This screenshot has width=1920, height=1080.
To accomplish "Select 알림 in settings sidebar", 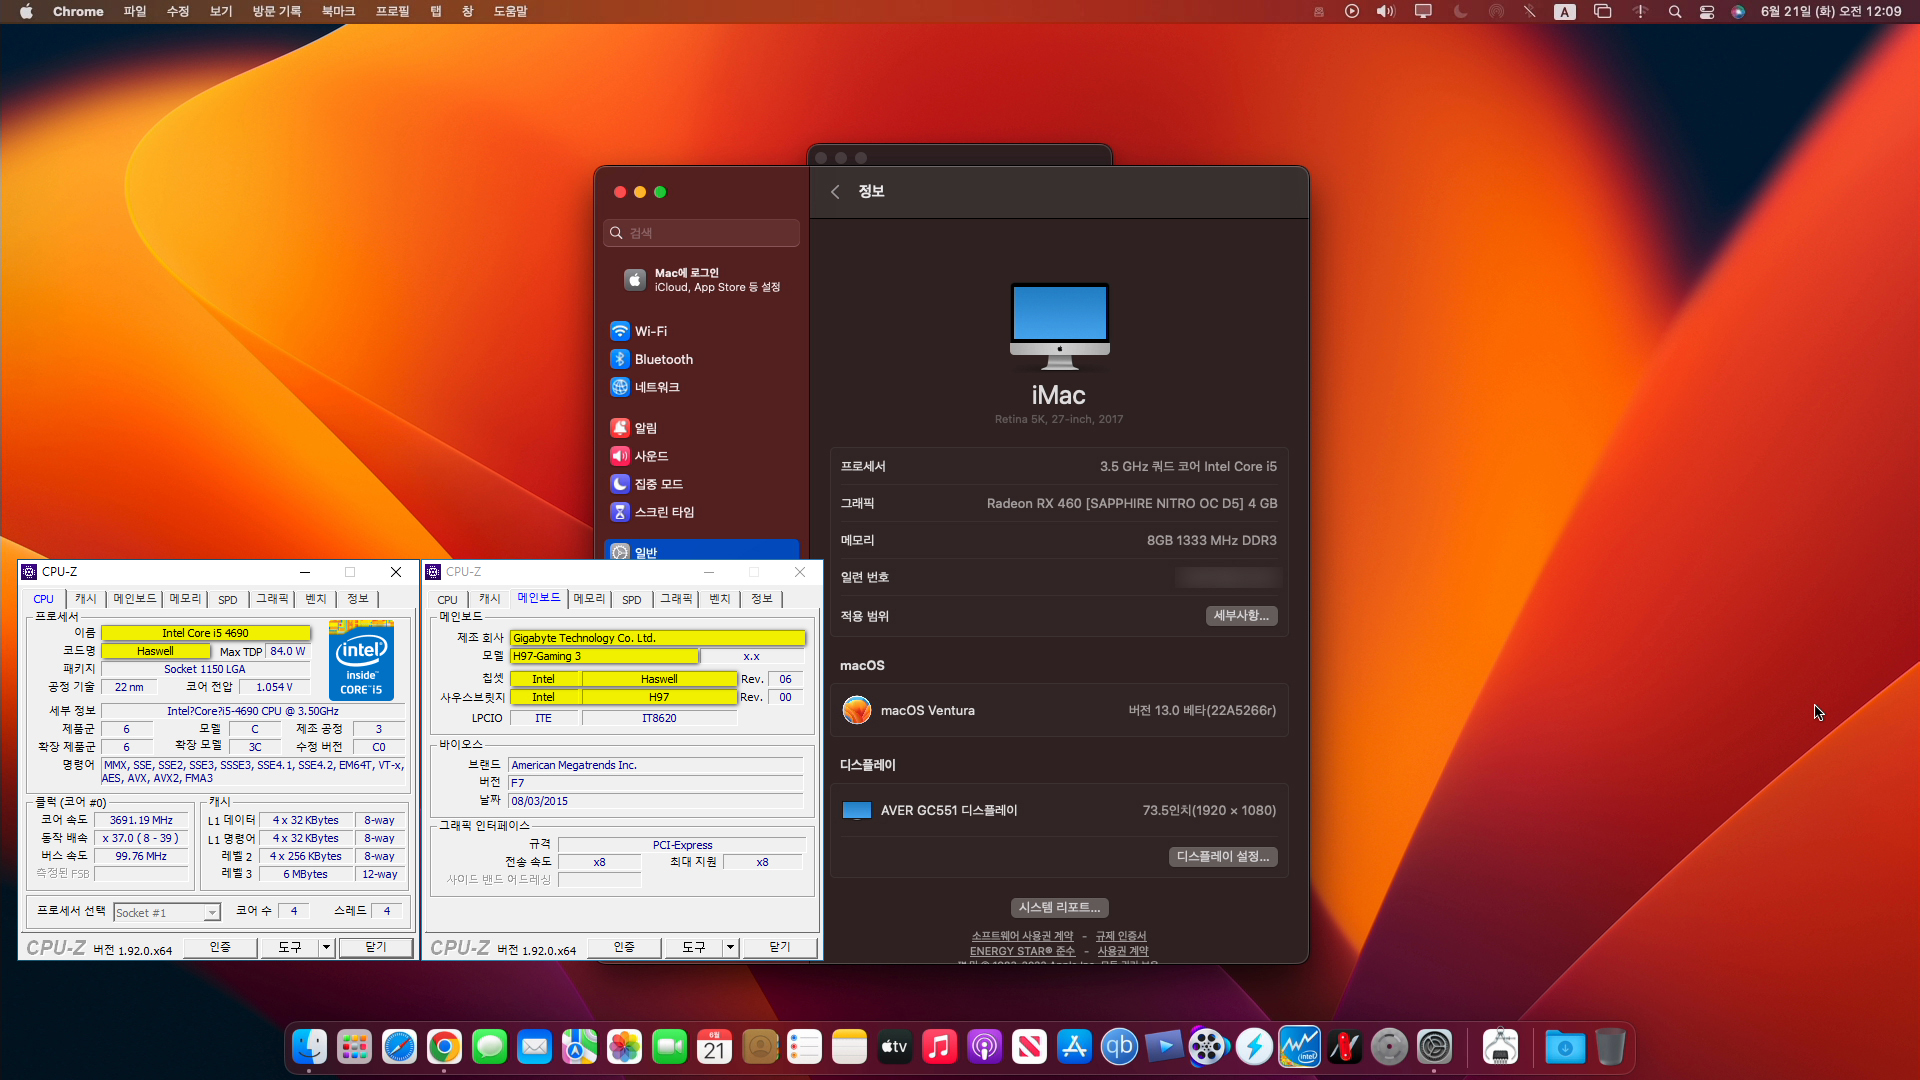I will click(701, 428).
